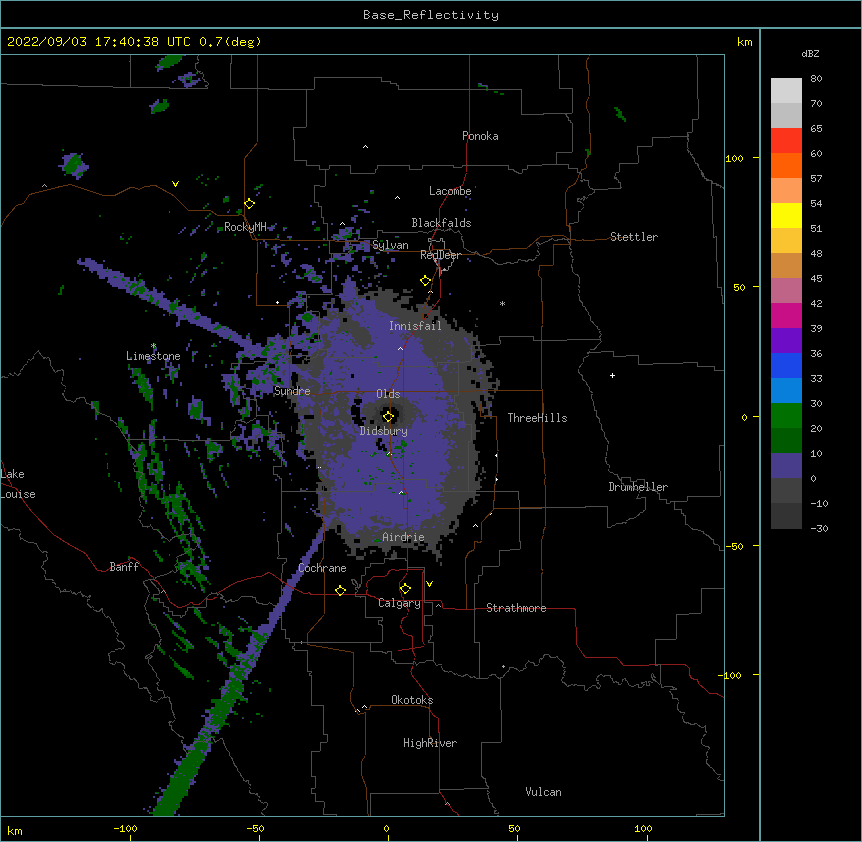
Task: Click the green 30 dBZ legend swatch
Action: [x=786, y=416]
